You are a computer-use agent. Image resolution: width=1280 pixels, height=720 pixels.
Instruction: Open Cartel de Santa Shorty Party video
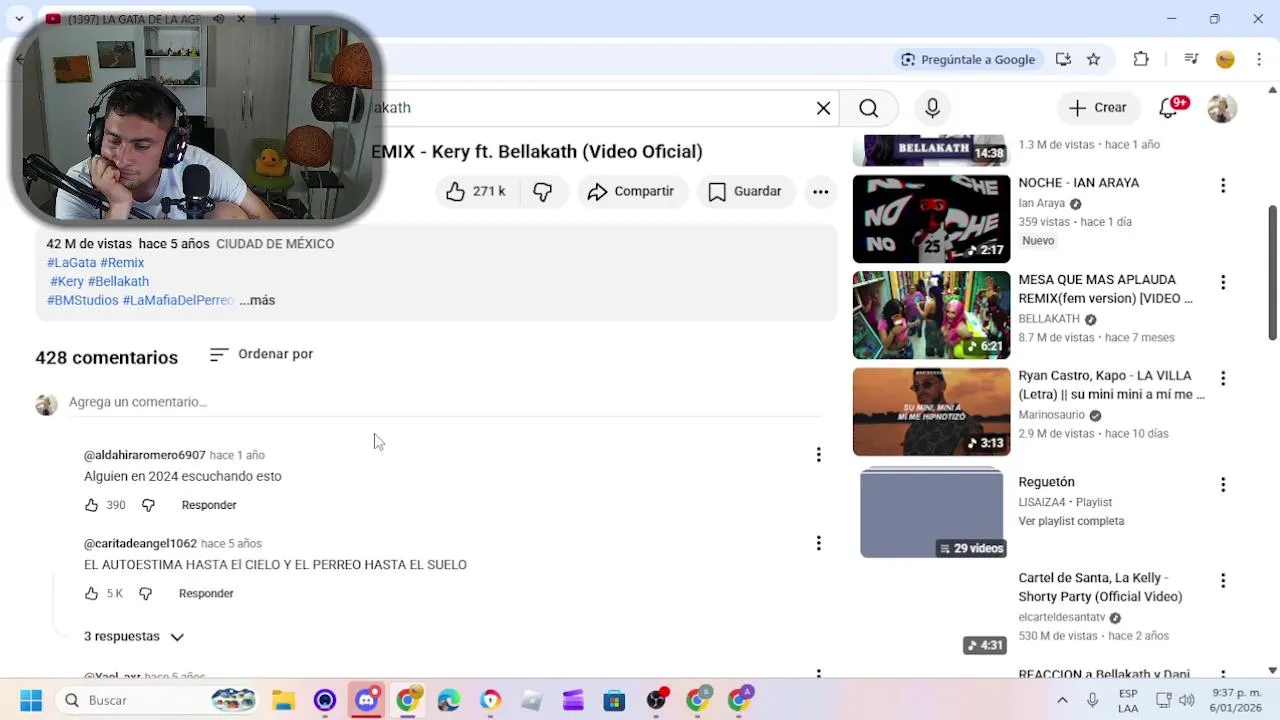1100,587
